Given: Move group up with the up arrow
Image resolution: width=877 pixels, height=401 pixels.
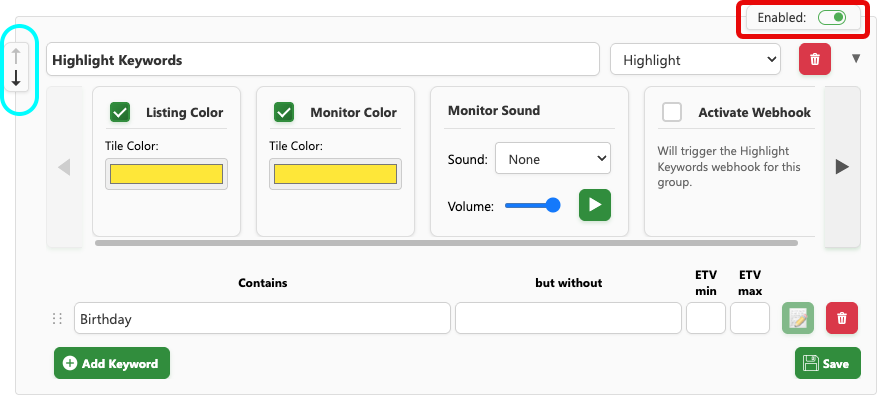Looking at the screenshot, I should pyautogui.click(x=16, y=56).
